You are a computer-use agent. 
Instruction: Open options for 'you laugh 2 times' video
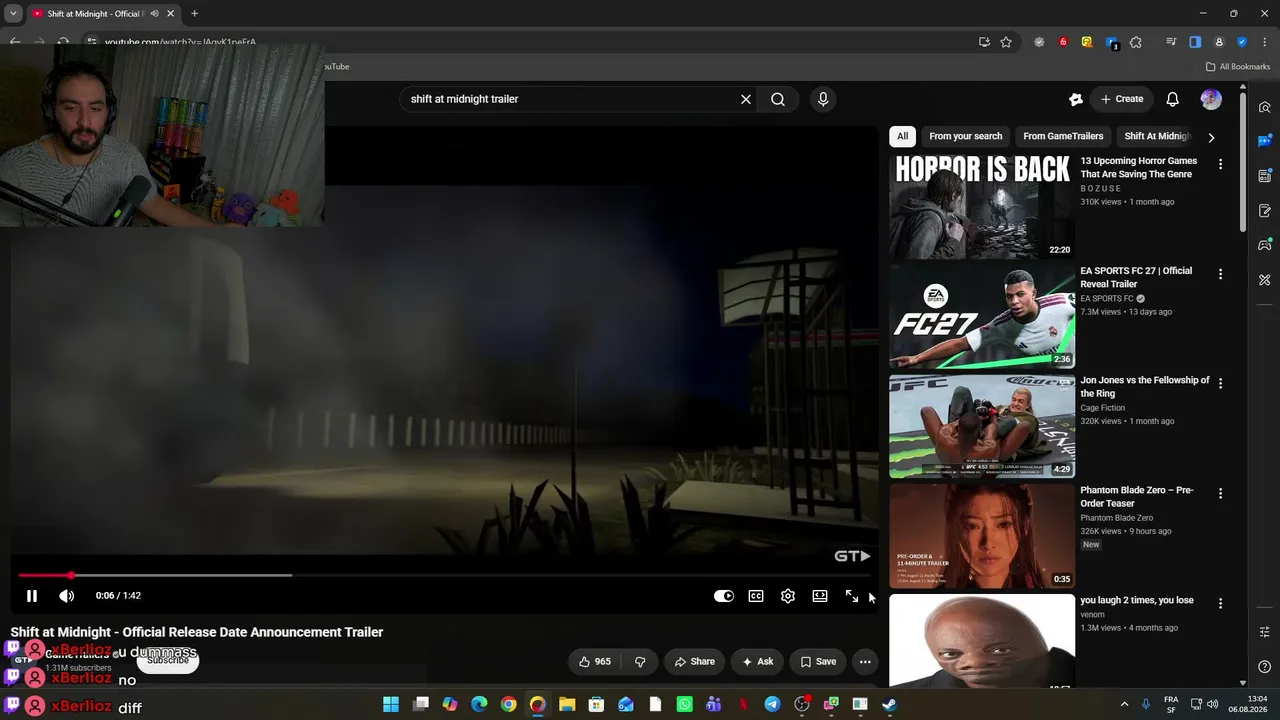(x=1220, y=603)
